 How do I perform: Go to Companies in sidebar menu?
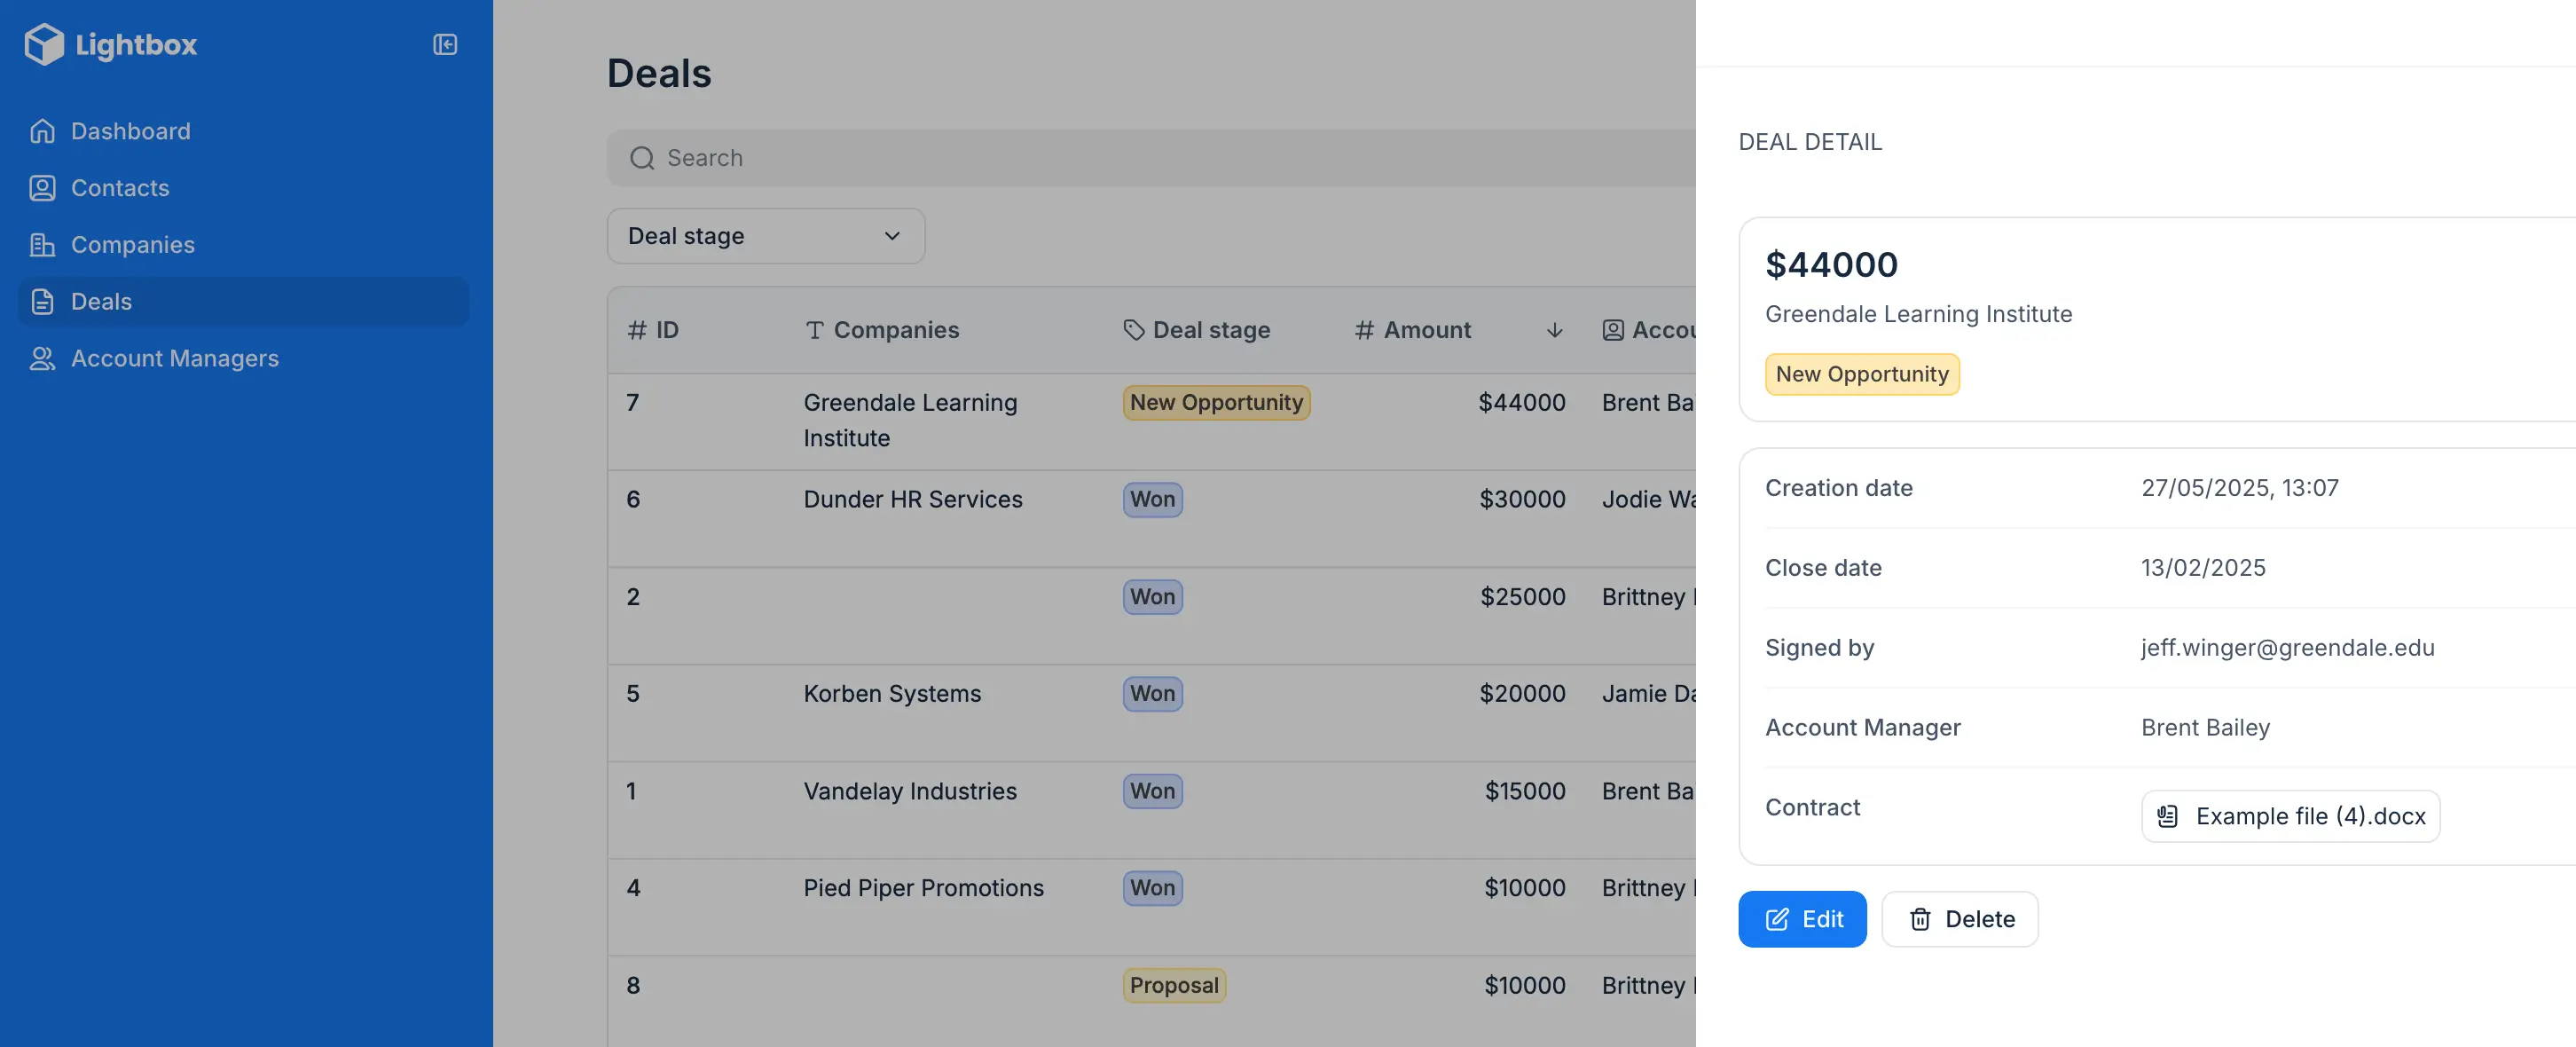pos(132,245)
